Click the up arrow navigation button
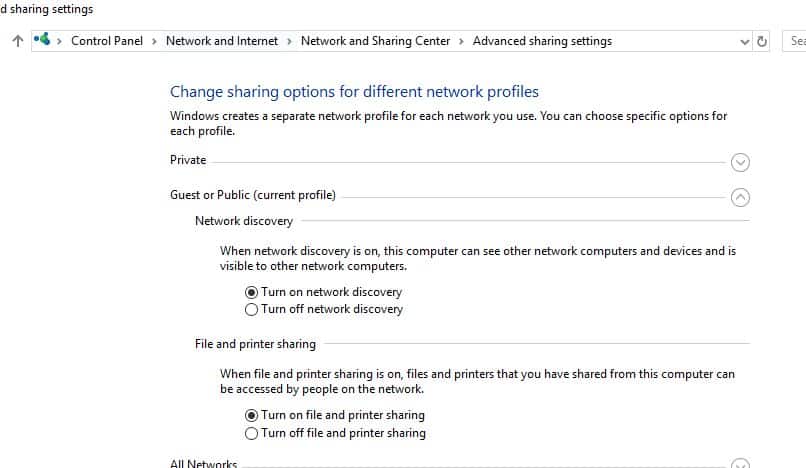 click(16, 41)
